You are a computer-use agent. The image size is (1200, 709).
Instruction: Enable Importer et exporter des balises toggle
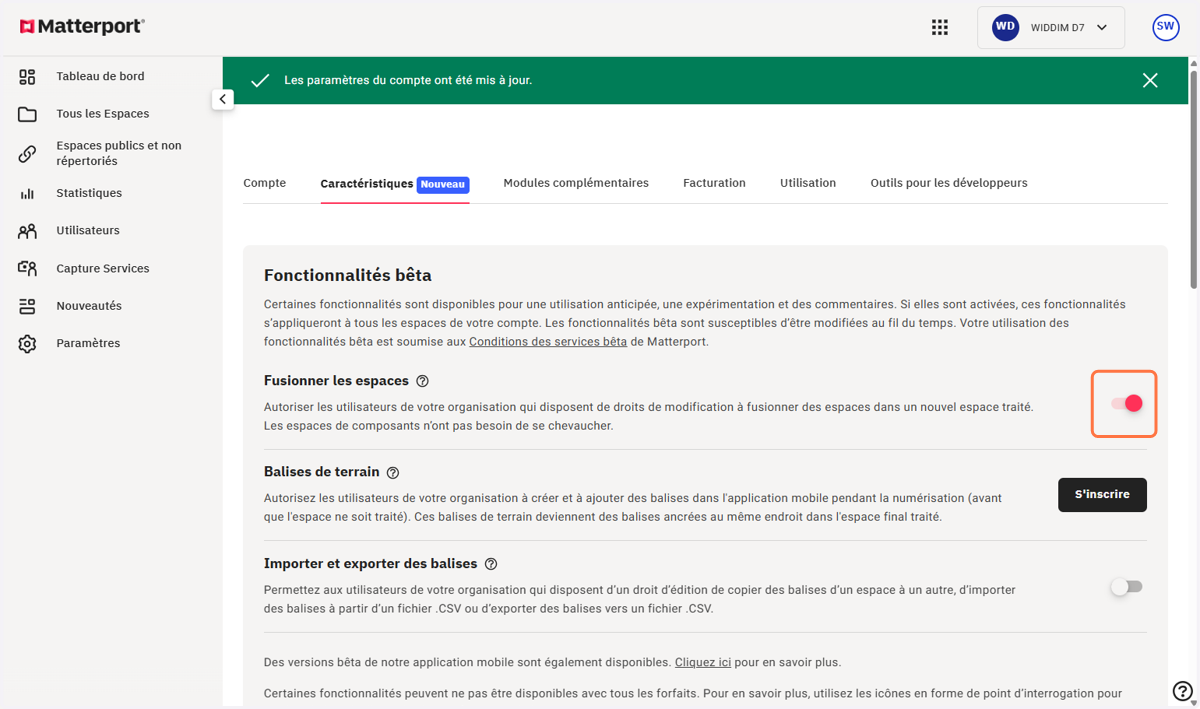(x=1126, y=587)
